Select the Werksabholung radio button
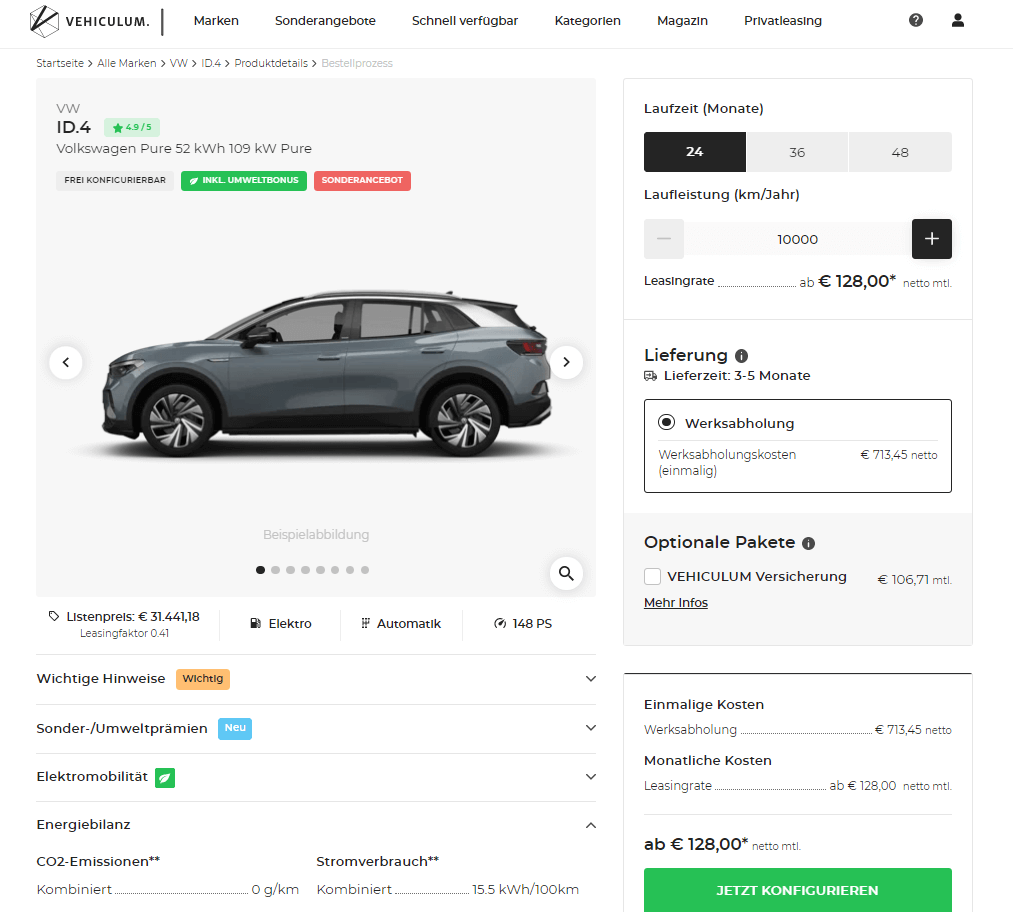The image size is (1013, 912). [x=666, y=422]
